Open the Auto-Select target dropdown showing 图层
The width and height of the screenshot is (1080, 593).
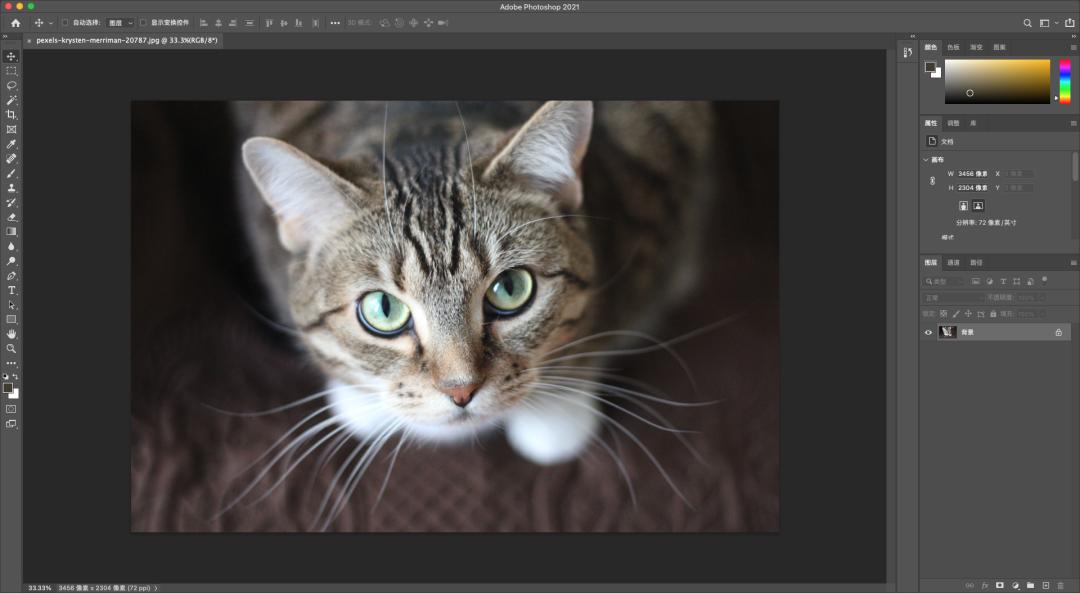117,22
